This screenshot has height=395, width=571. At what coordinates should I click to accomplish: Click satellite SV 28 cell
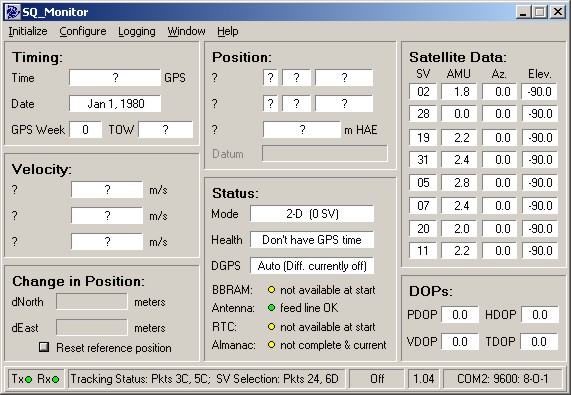point(423,114)
